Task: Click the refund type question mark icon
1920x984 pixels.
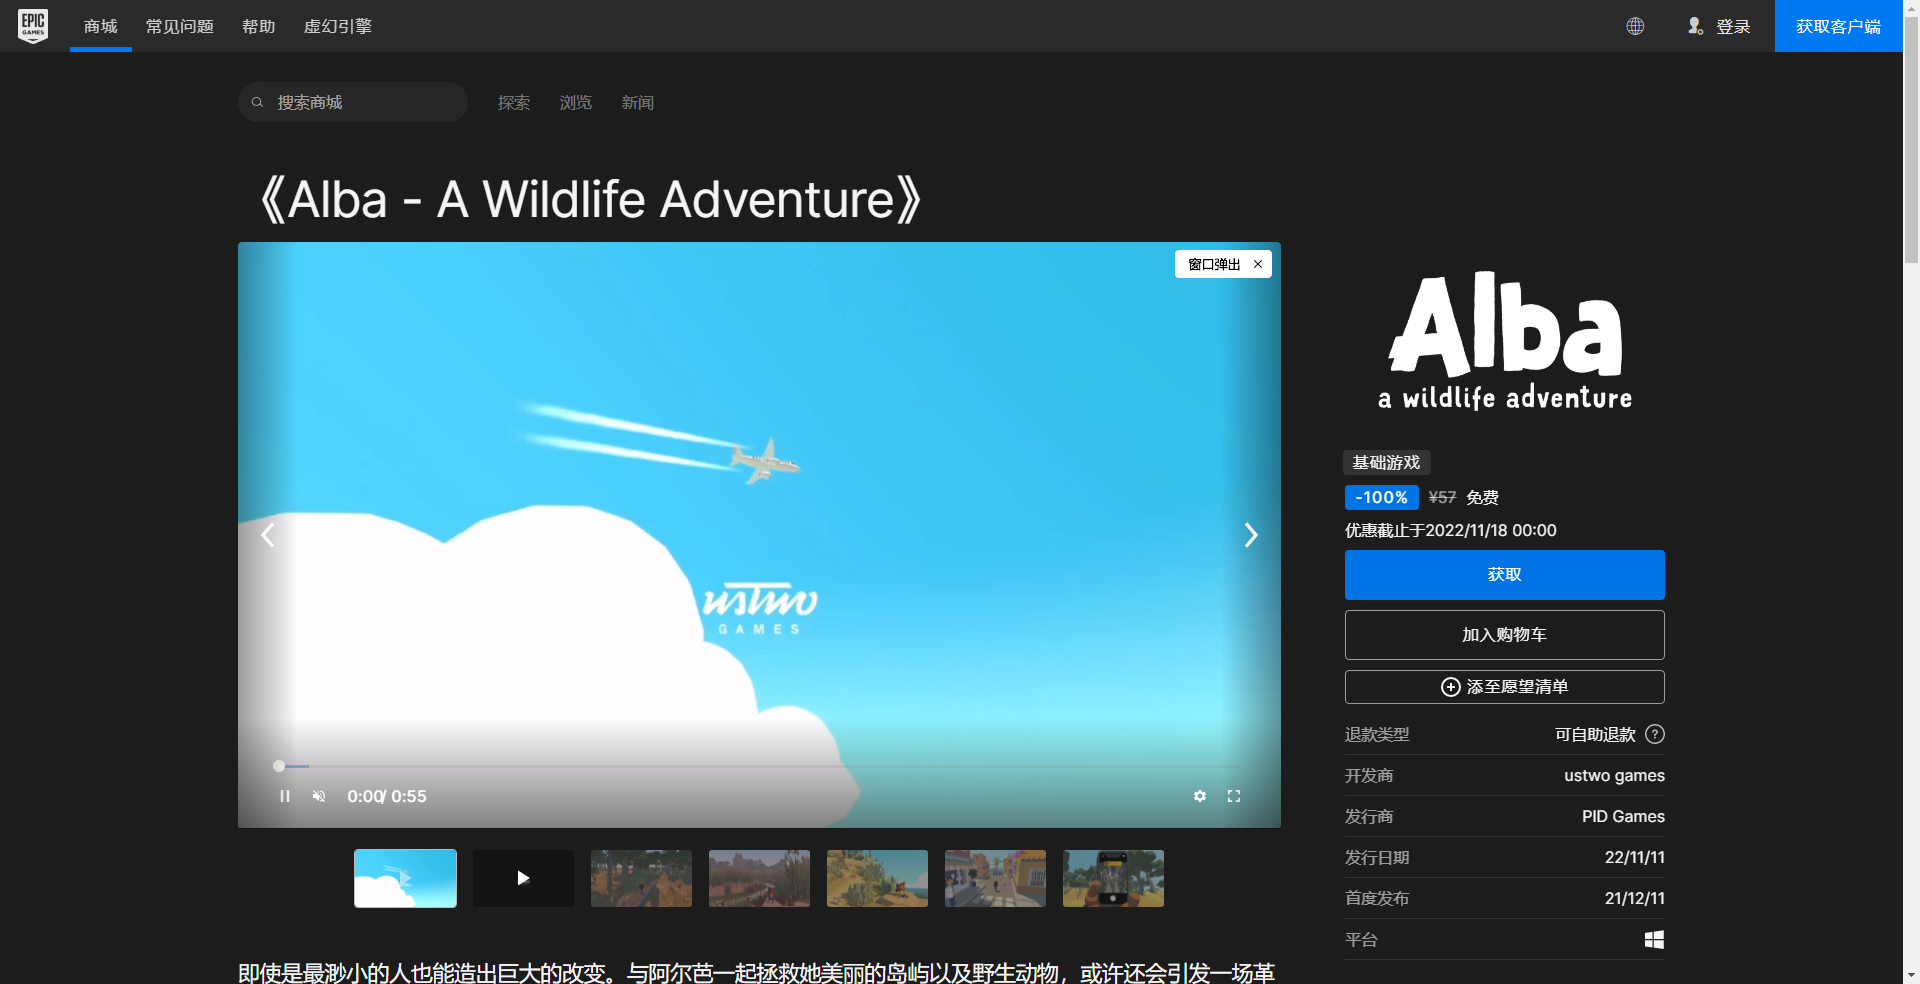Action: pyautogui.click(x=1656, y=734)
